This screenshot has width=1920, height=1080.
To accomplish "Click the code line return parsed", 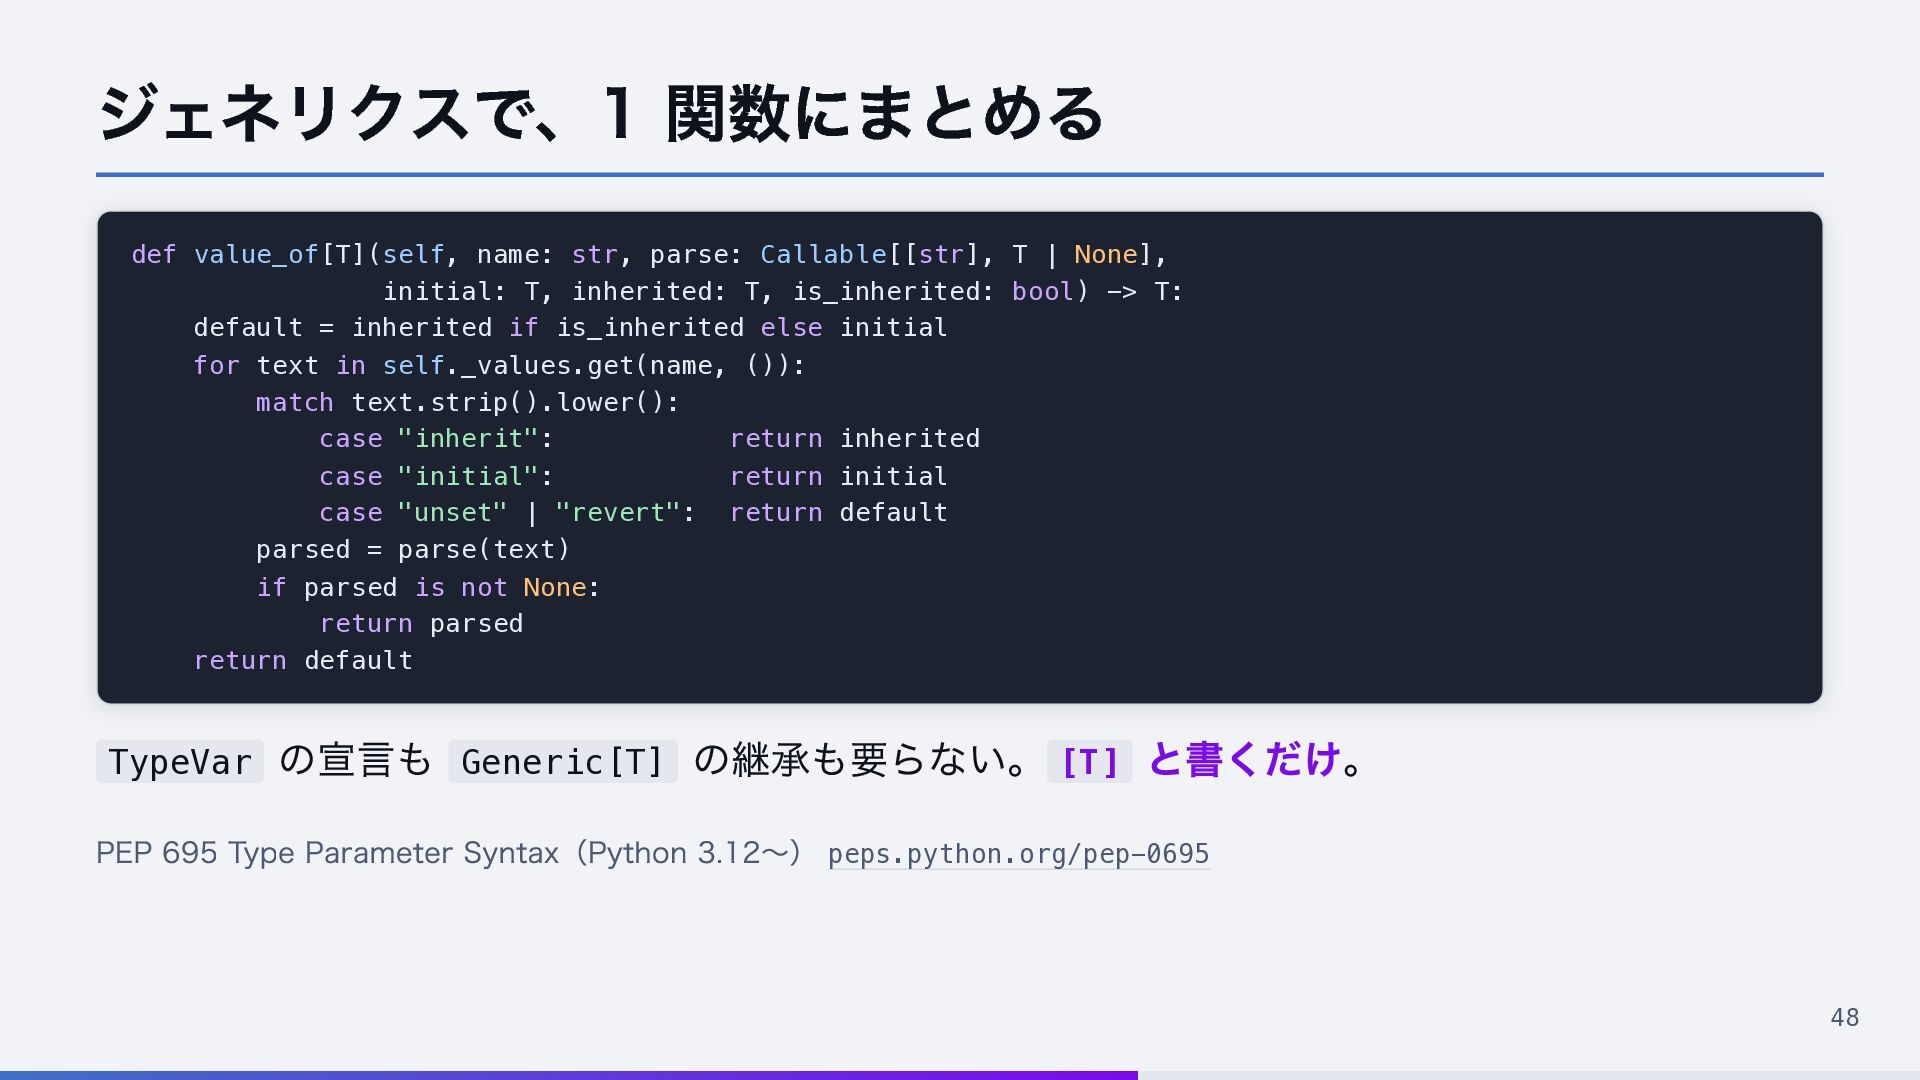I will pyautogui.click(x=421, y=624).
